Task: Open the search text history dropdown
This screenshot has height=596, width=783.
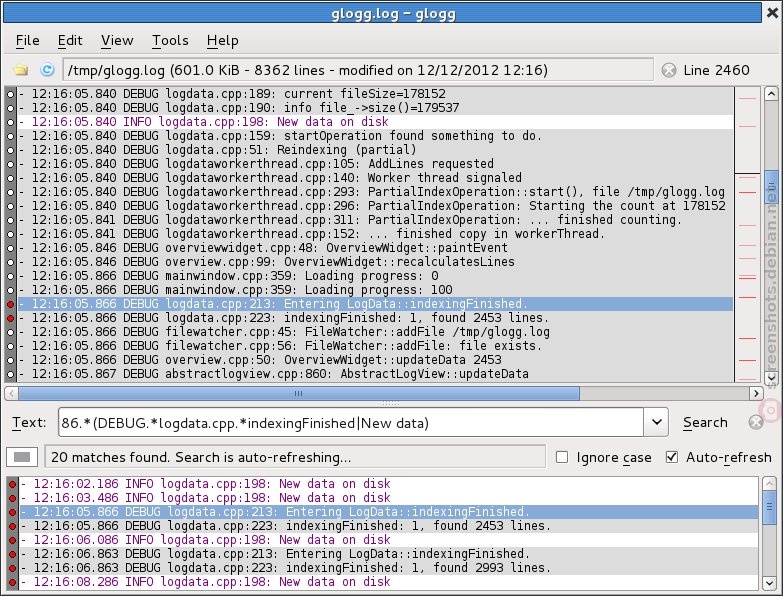Action: pyautogui.click(x=656, y=422)
